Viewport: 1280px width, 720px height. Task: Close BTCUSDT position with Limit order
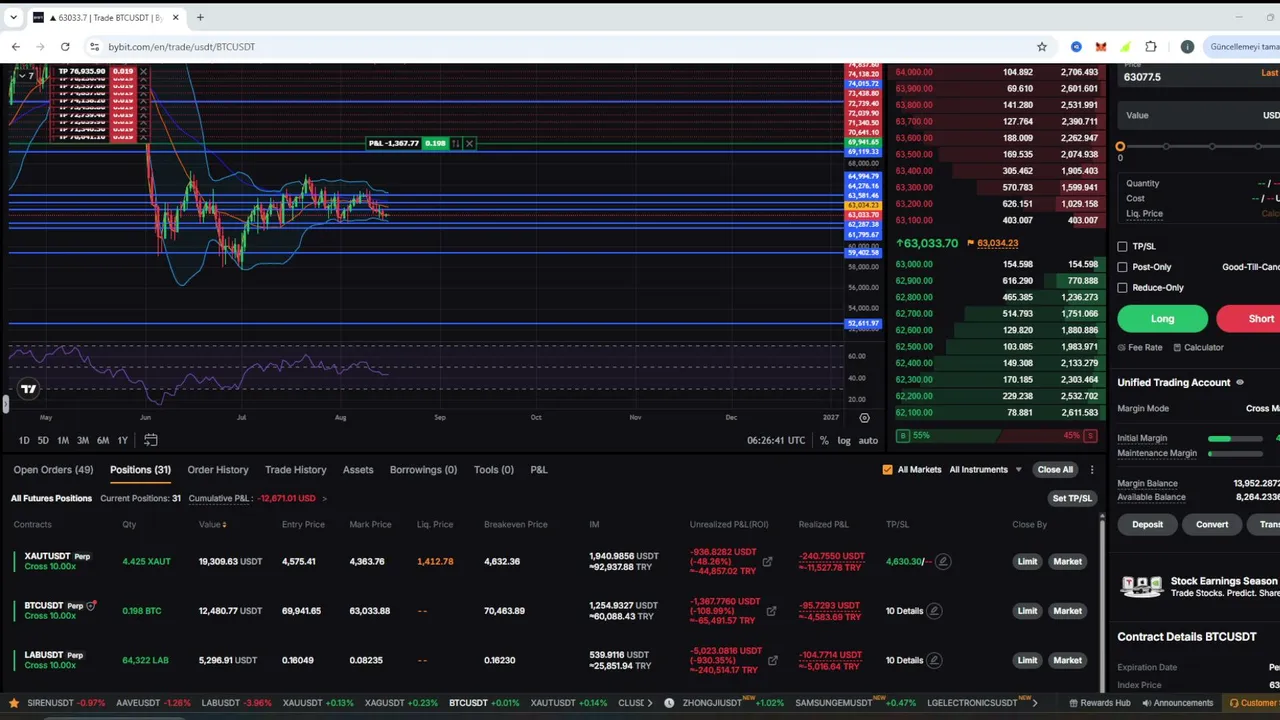[1027, 611]
